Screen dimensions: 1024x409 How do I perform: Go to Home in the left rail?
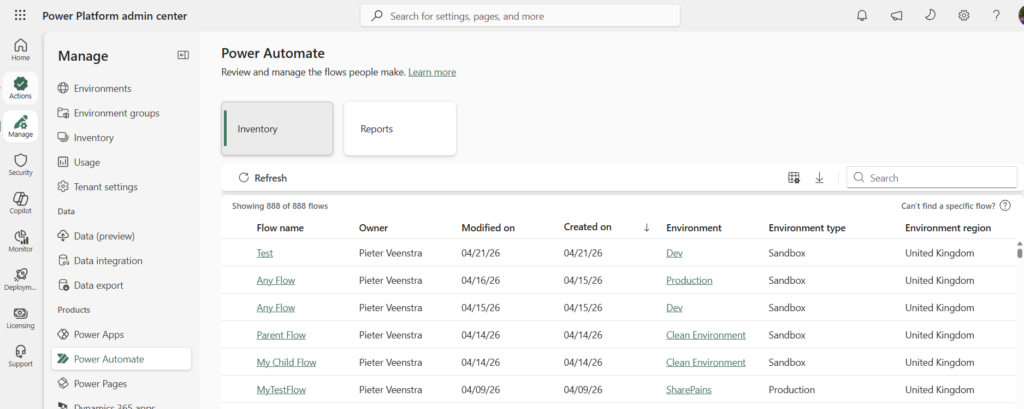(20, 50)
